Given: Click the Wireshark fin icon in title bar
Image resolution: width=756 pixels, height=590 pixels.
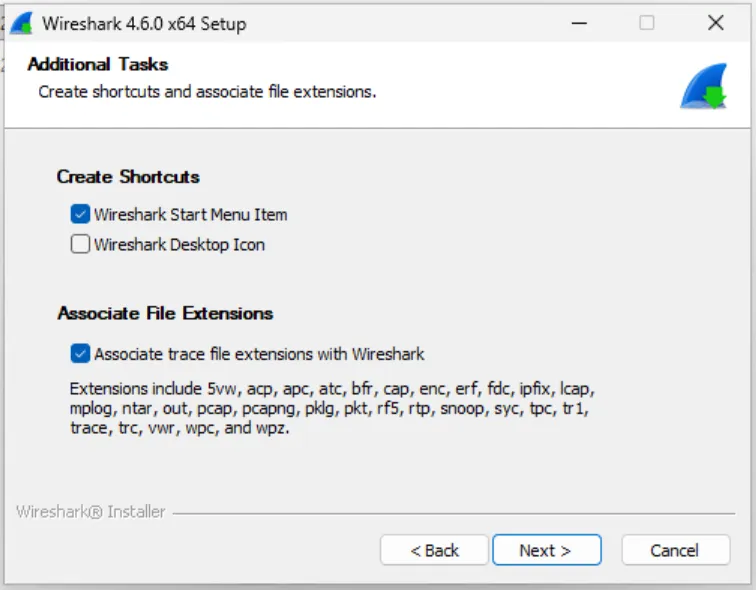Looking at the screenshot, I should pyautogui.click(x=22, y=22).
